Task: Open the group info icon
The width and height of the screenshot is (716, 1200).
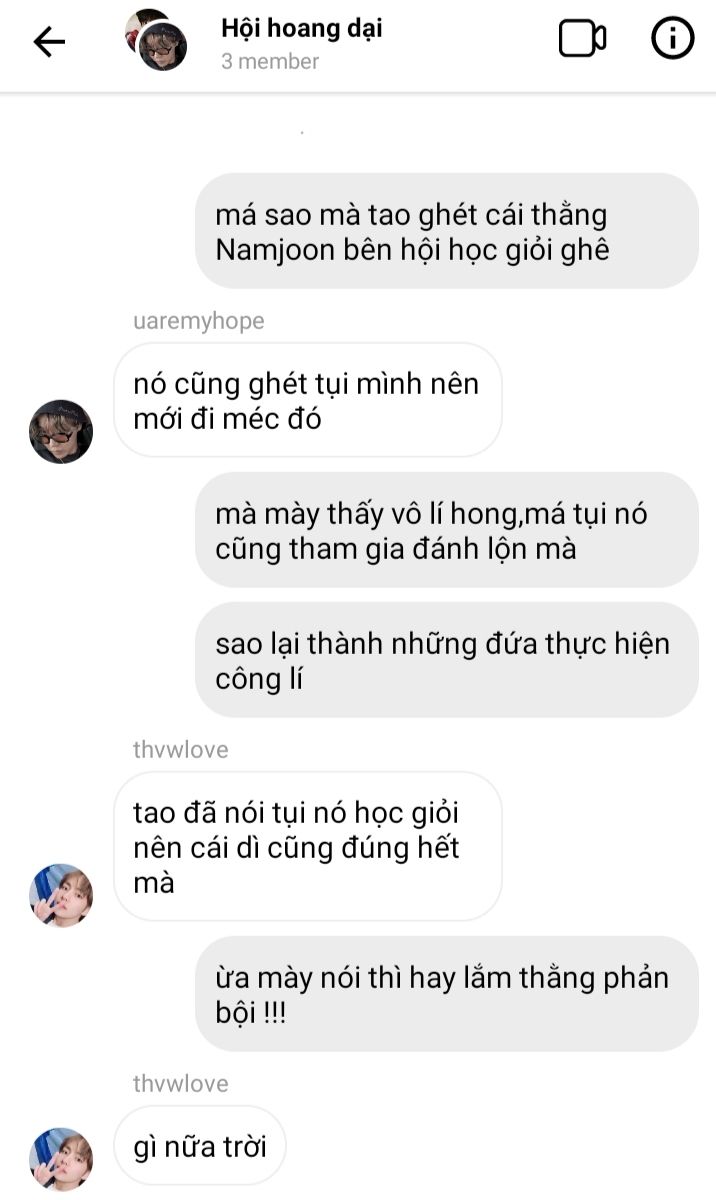Action: pos(673,39)
